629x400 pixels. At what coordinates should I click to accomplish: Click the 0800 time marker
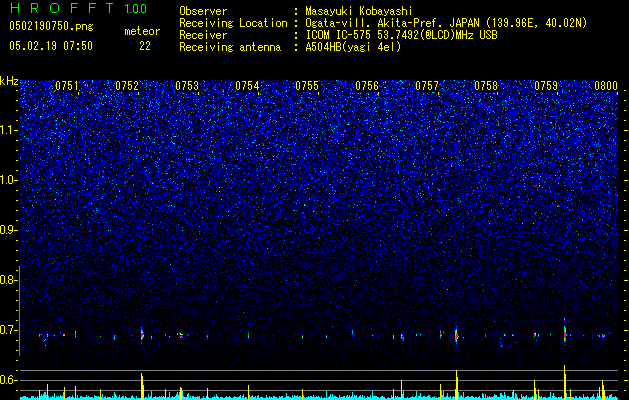click(606, 86)
